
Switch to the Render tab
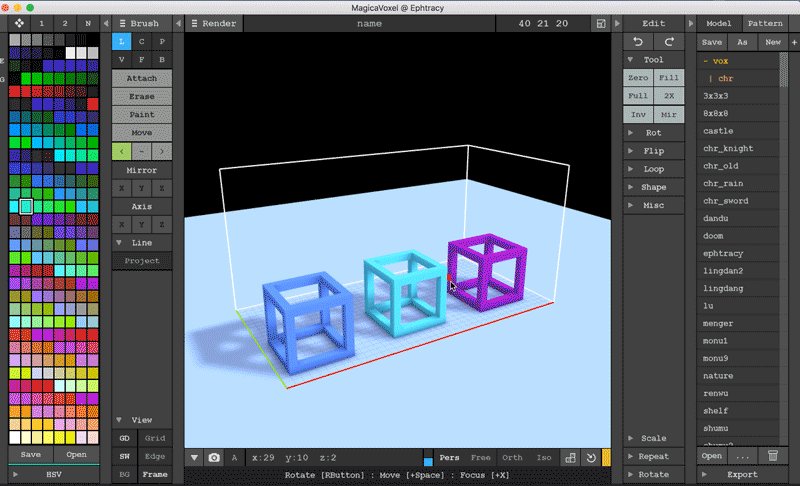214,23
